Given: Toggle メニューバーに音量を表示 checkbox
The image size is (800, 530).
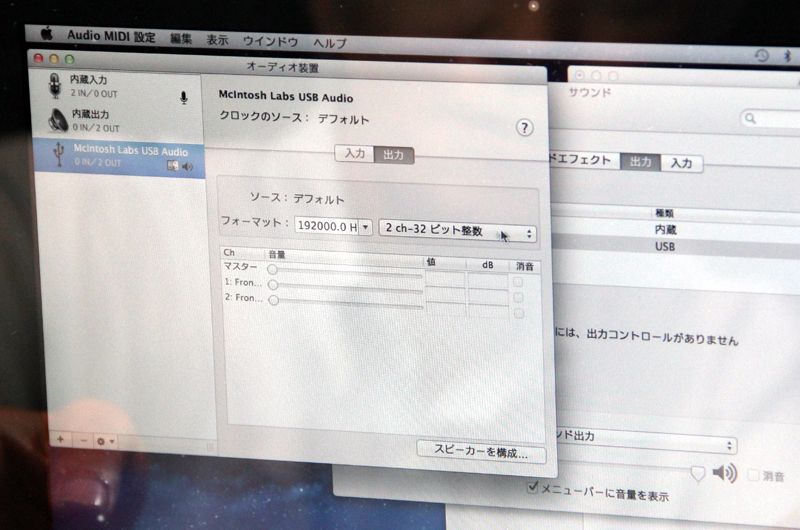Looking at the screenshot, I should pyautogui.click(x=532, y=487).
